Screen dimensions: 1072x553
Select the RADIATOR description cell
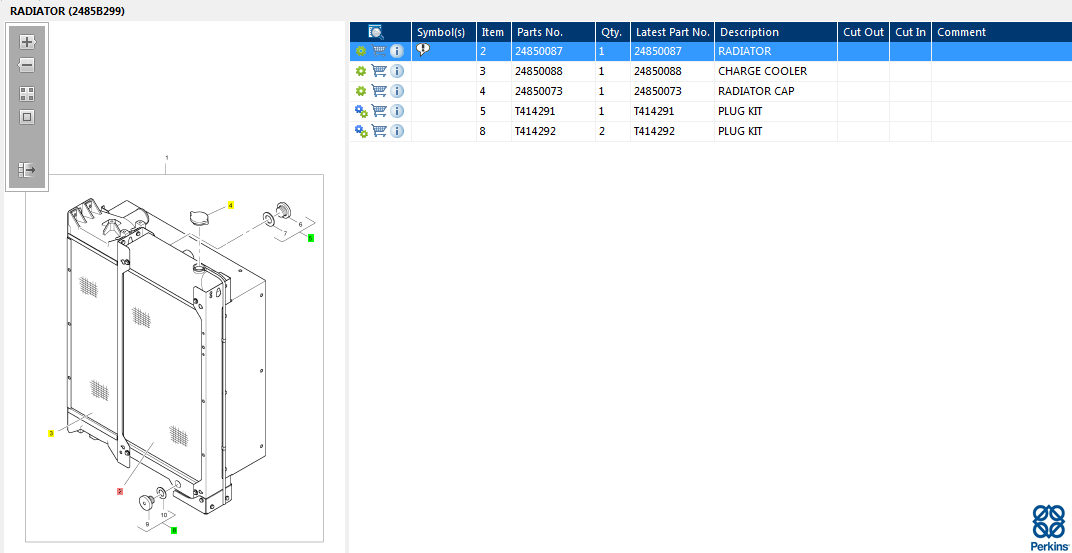click(x=776, y=51)
